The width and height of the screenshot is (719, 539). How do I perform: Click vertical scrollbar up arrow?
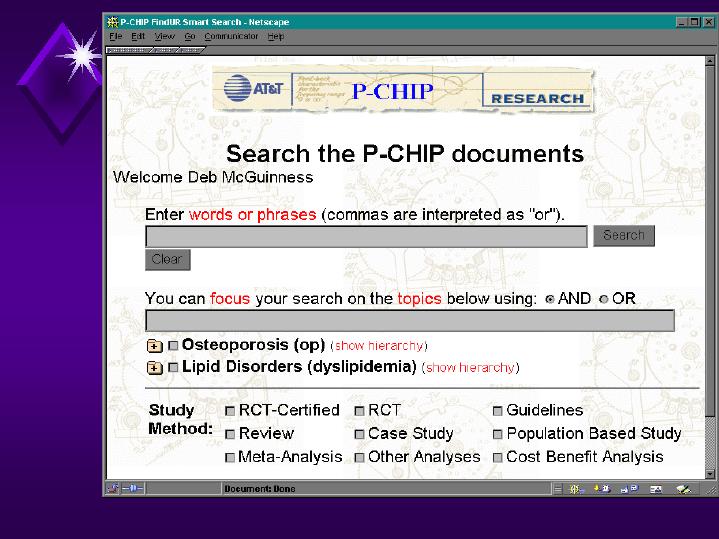coord(709,60)
